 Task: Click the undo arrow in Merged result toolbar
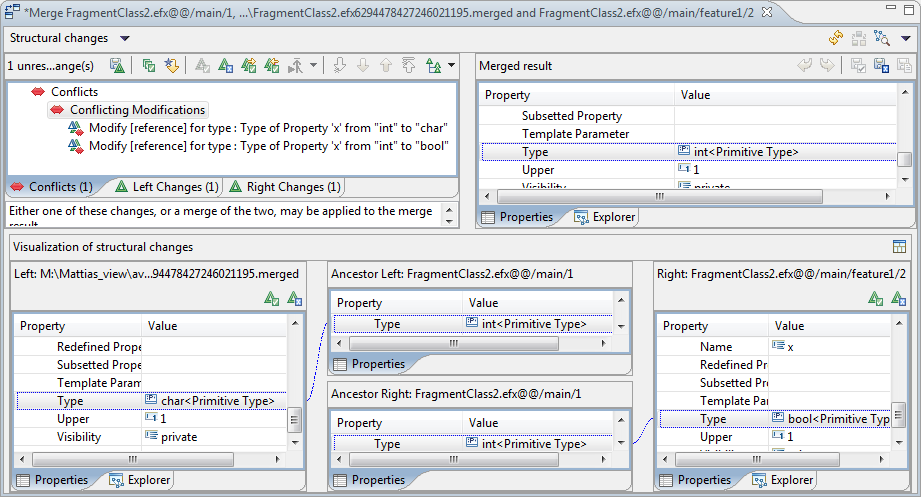click(x=805, y=65)
